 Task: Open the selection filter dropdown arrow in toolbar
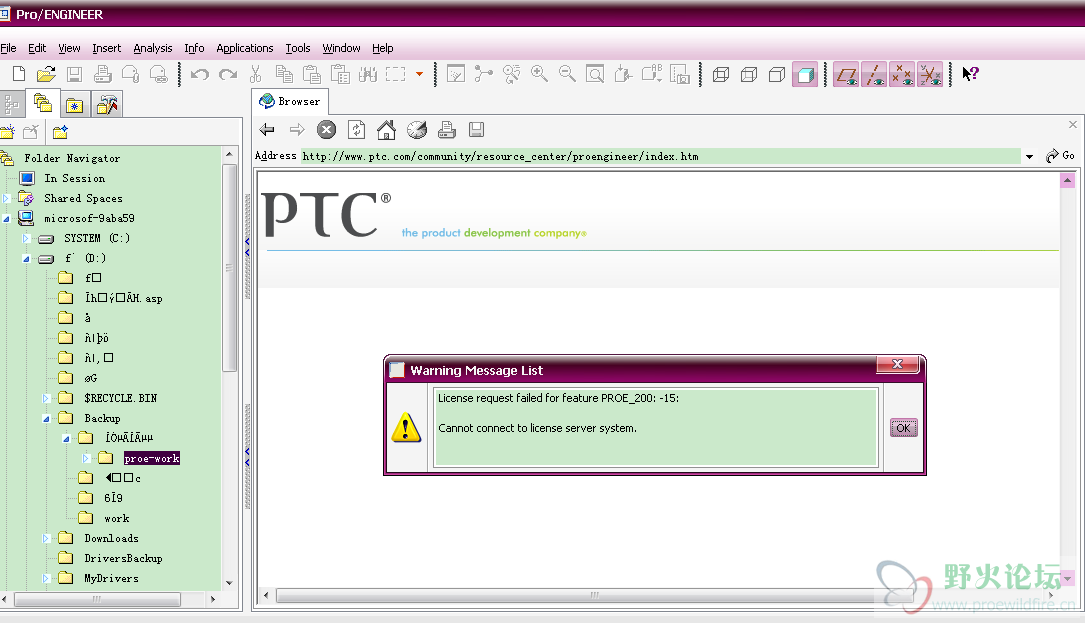click(x=419, y=74)
